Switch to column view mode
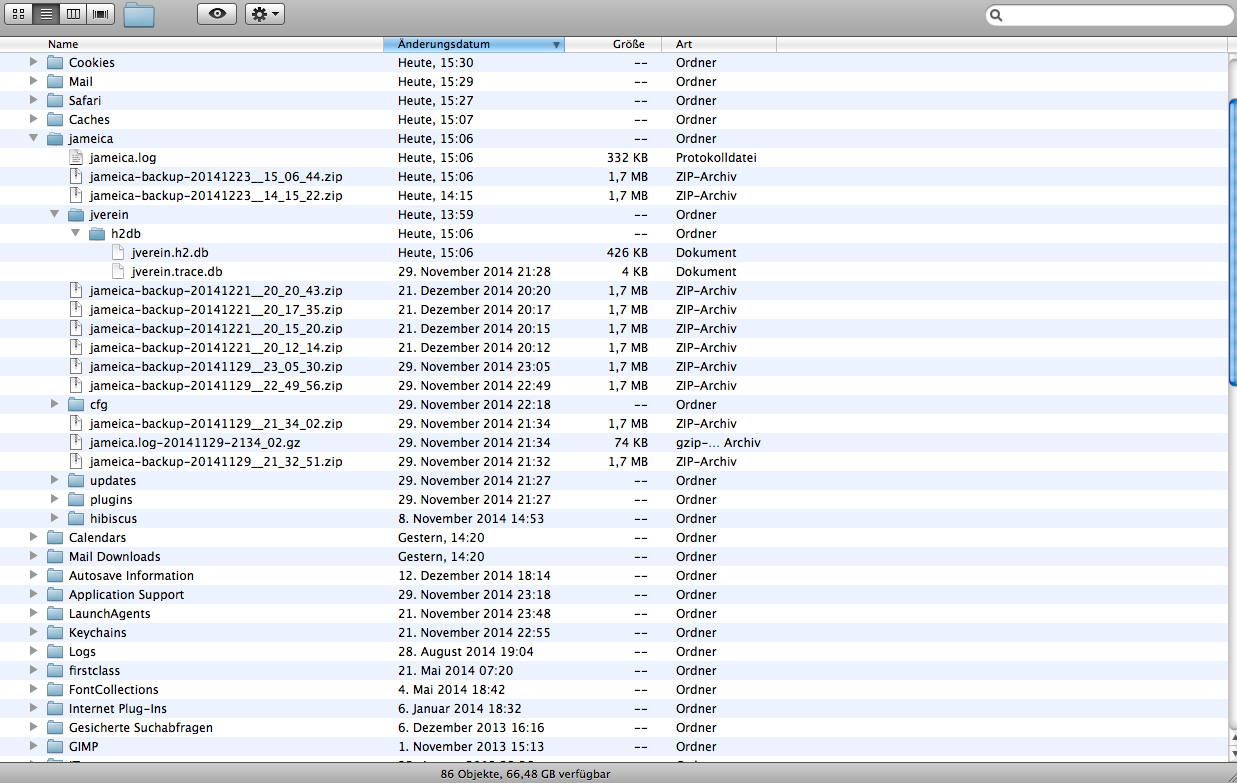The image size is (1237, 783). click(x=73, y=14)
